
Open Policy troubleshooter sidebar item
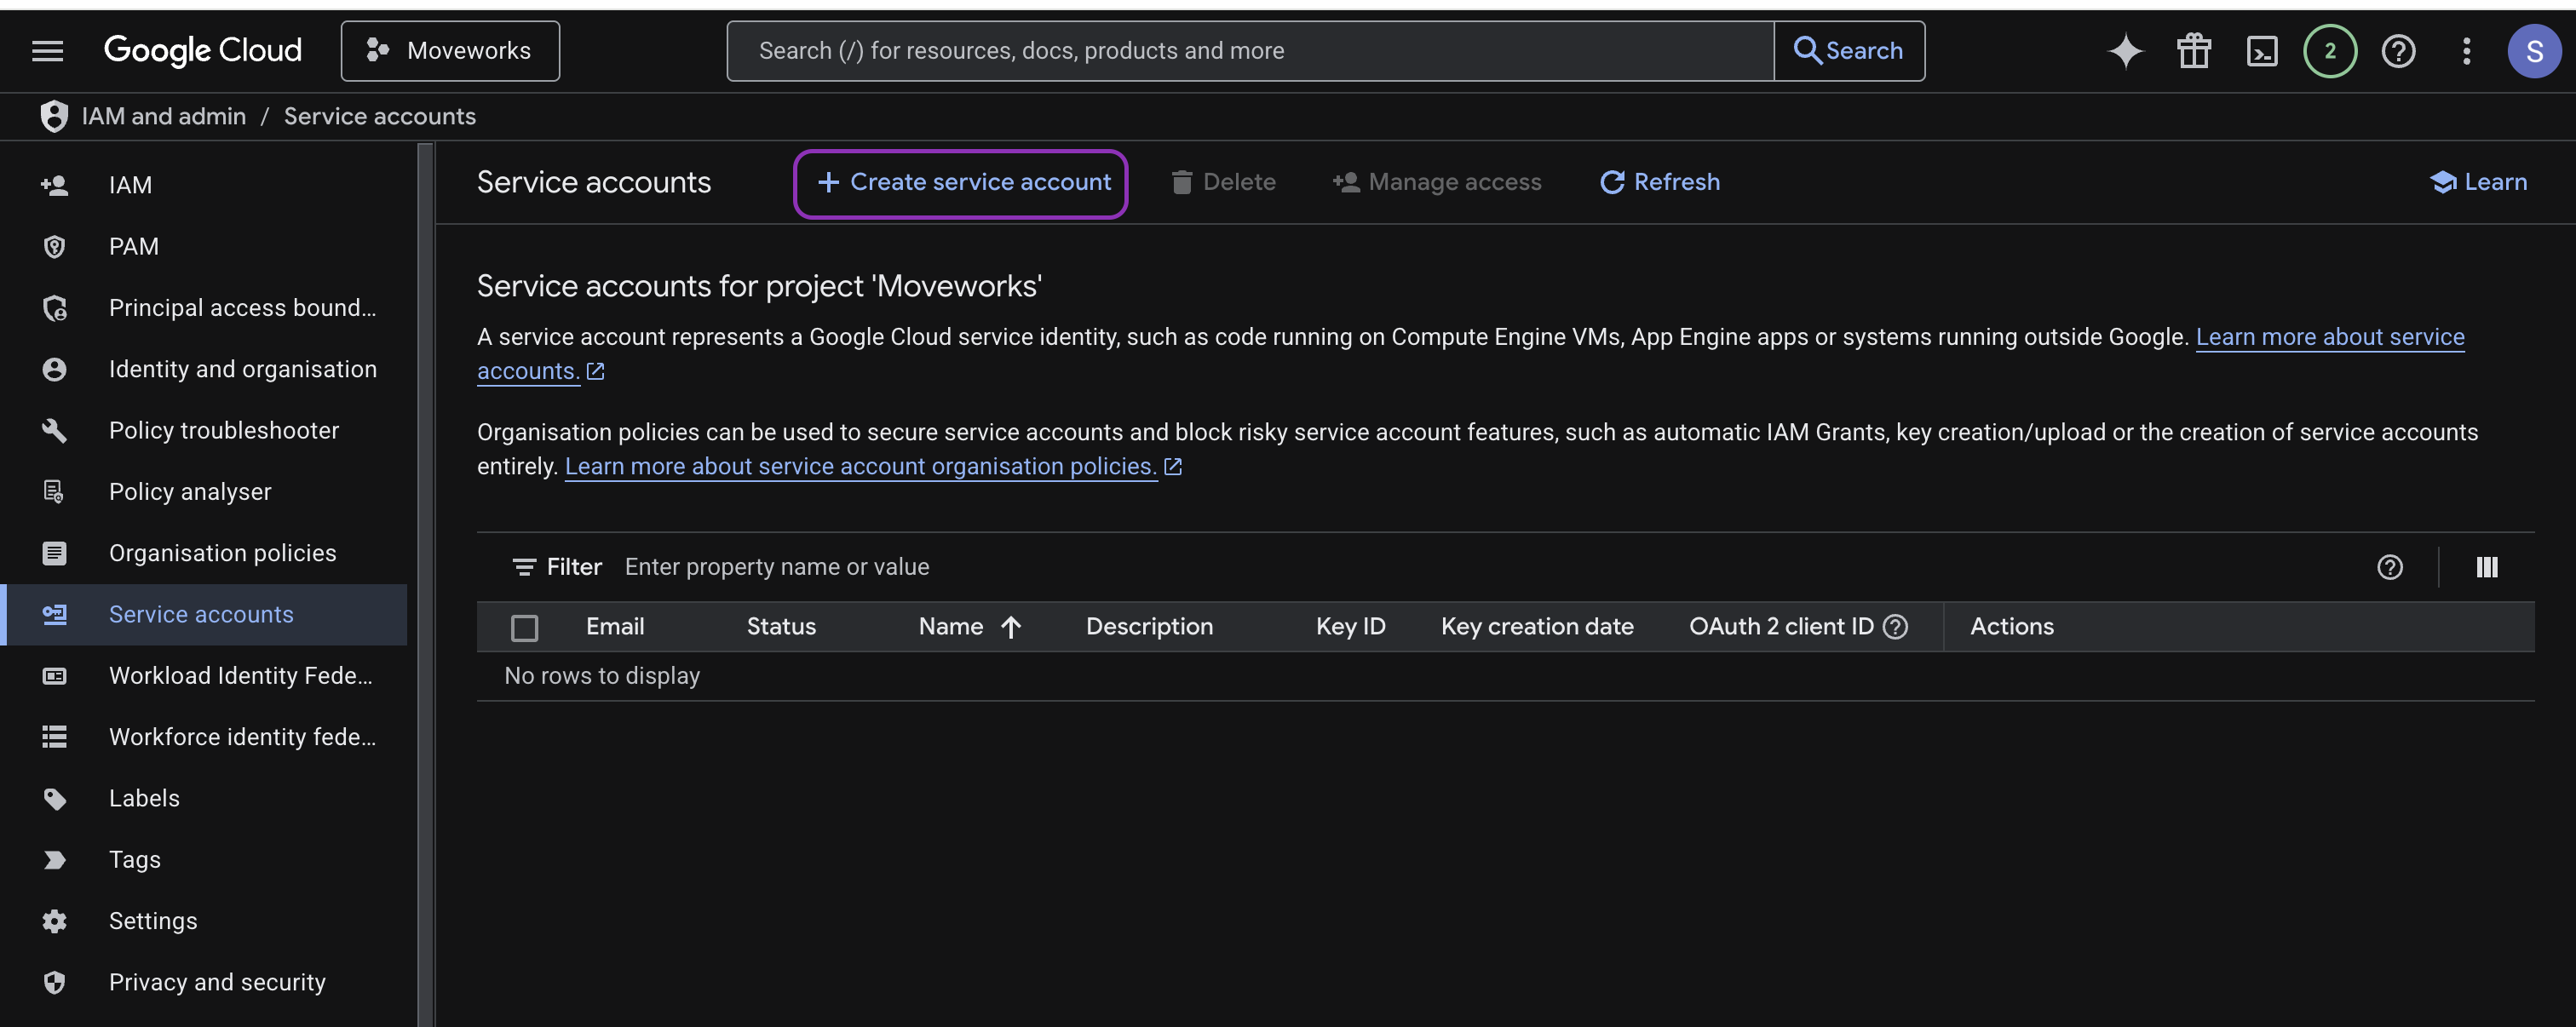[223, 430]
